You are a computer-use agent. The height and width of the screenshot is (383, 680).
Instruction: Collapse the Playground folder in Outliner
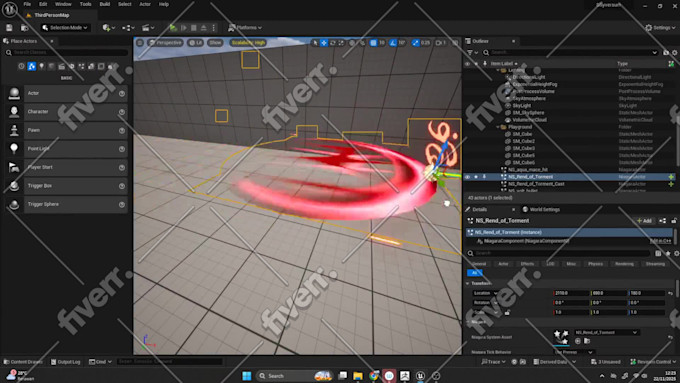498,127
